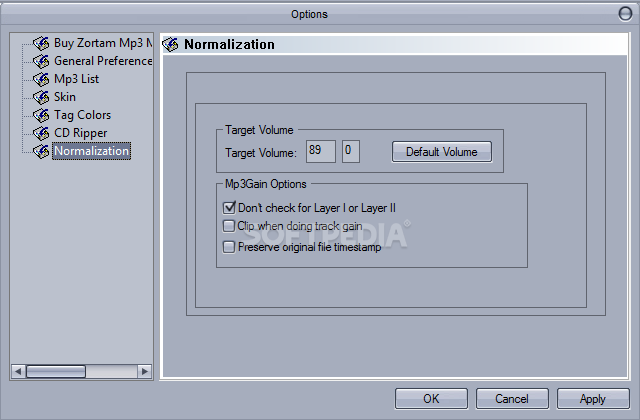This screenshot has width=640, height=420.
Task: Select Mp3 List options
Action: tap(76, 79)
